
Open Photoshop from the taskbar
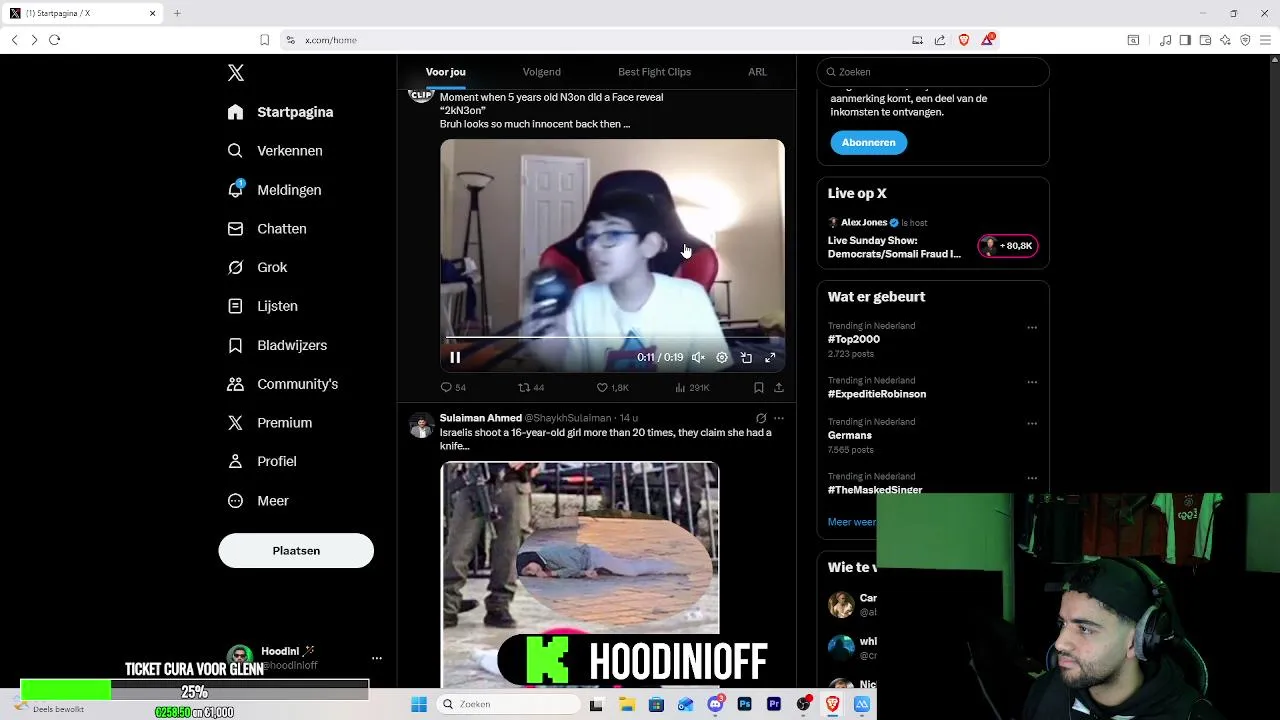click(744, 704)
